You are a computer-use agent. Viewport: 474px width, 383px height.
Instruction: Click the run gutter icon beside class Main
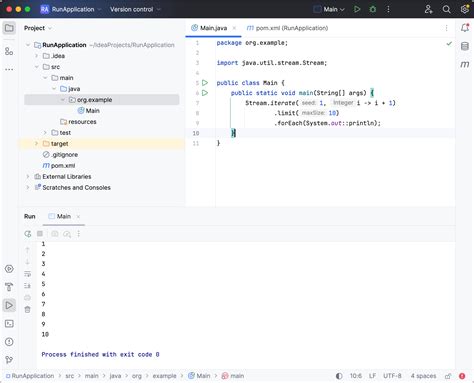205,83
